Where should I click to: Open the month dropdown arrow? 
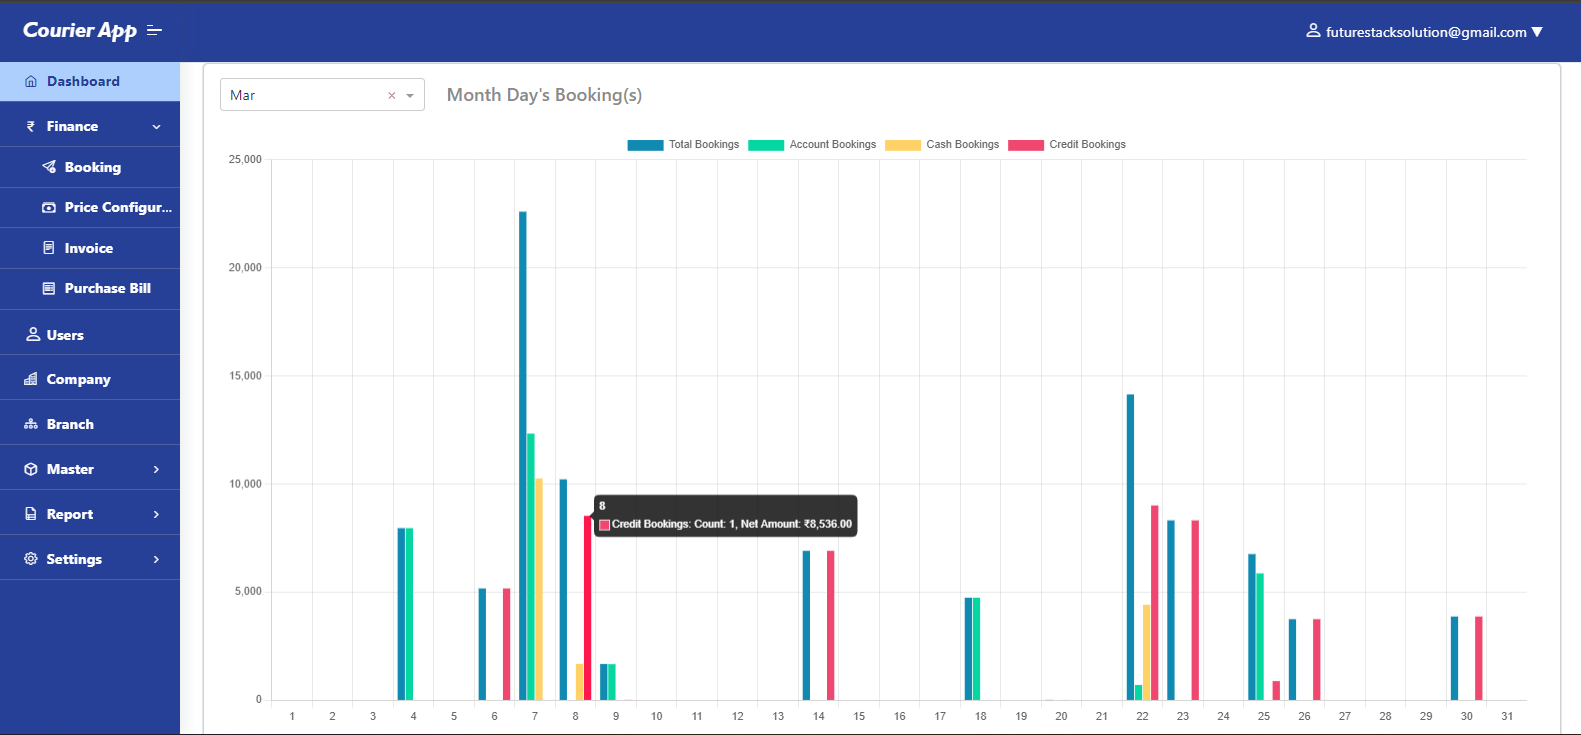(x=410, y=96)
